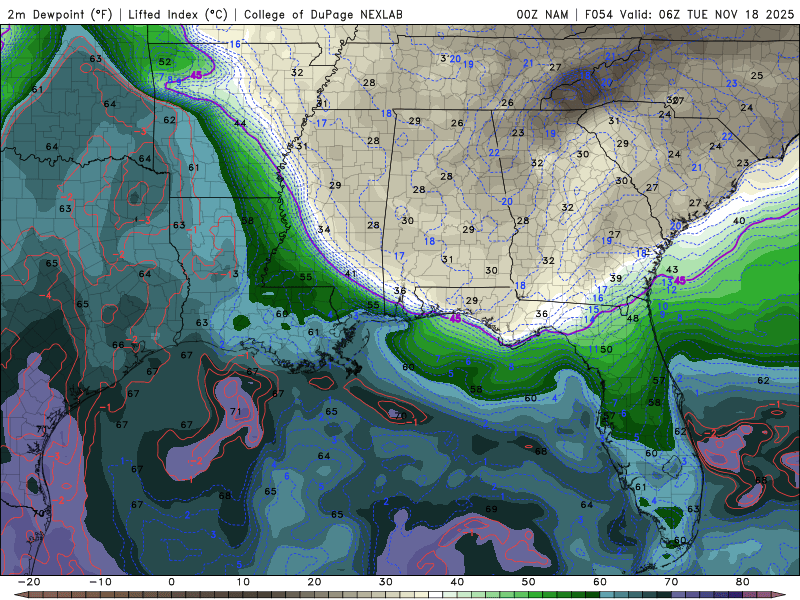Viewport: 800px width, 600px height.
Task: Click the '39' dewpoint value in southeast Georgia
Action: coord(616,278)
